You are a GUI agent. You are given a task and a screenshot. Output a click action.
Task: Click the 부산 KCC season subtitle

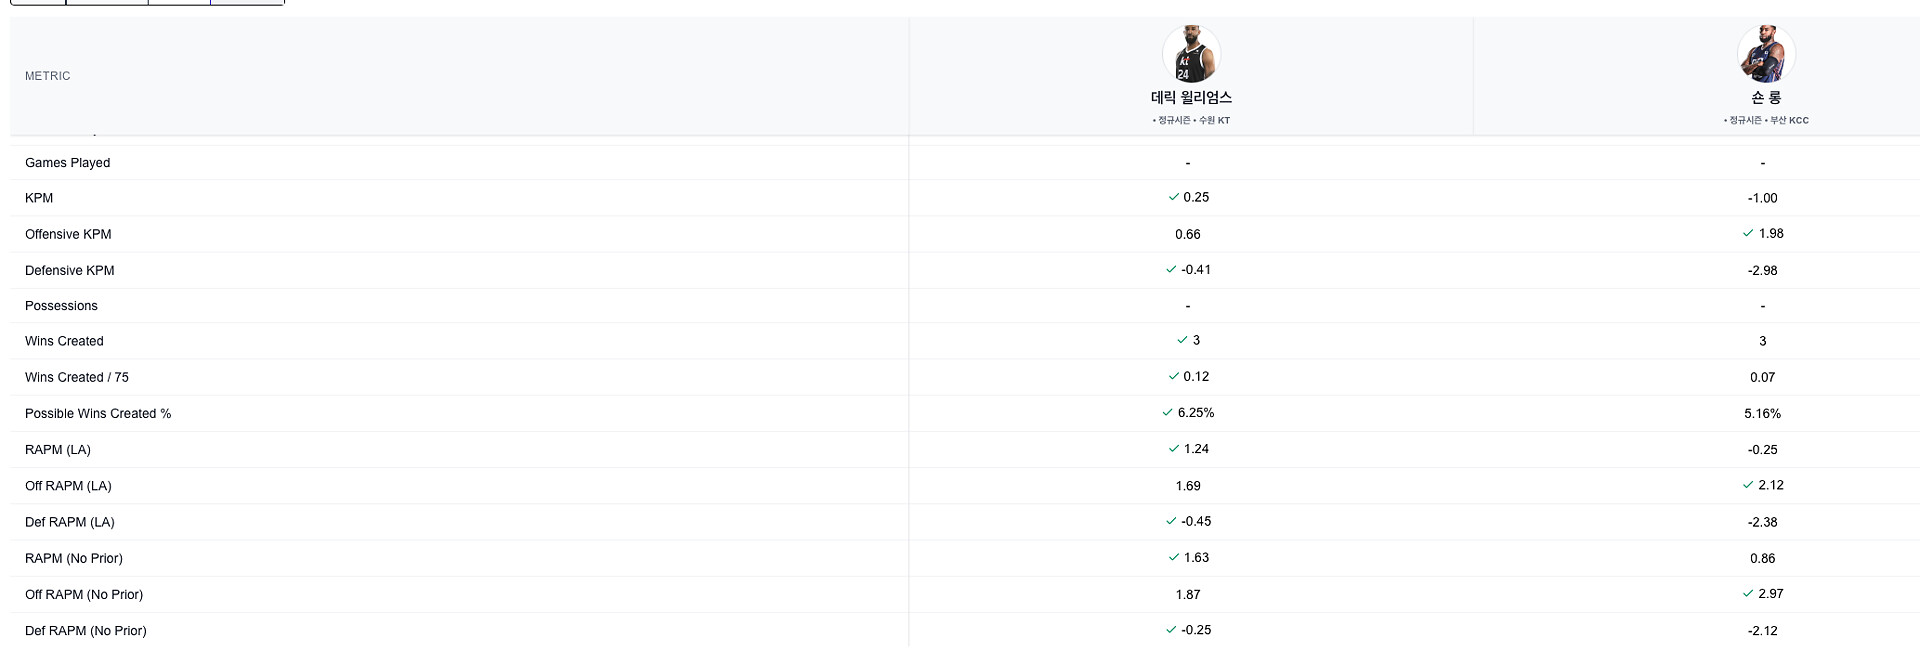(1766, 120)
